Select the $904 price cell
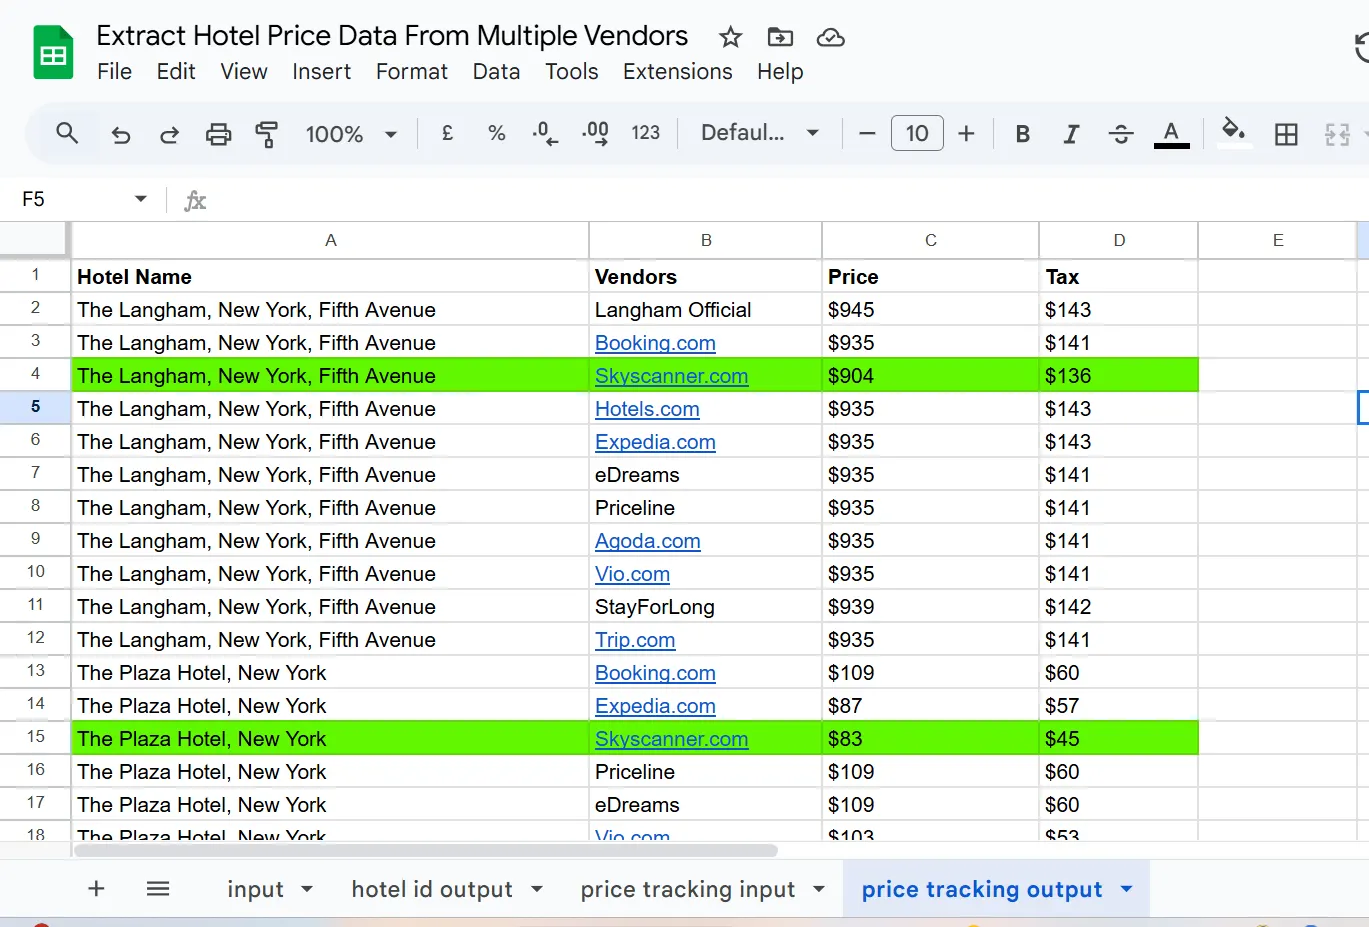The width and height of the screenshot is (1369, 927). point(930,376)
